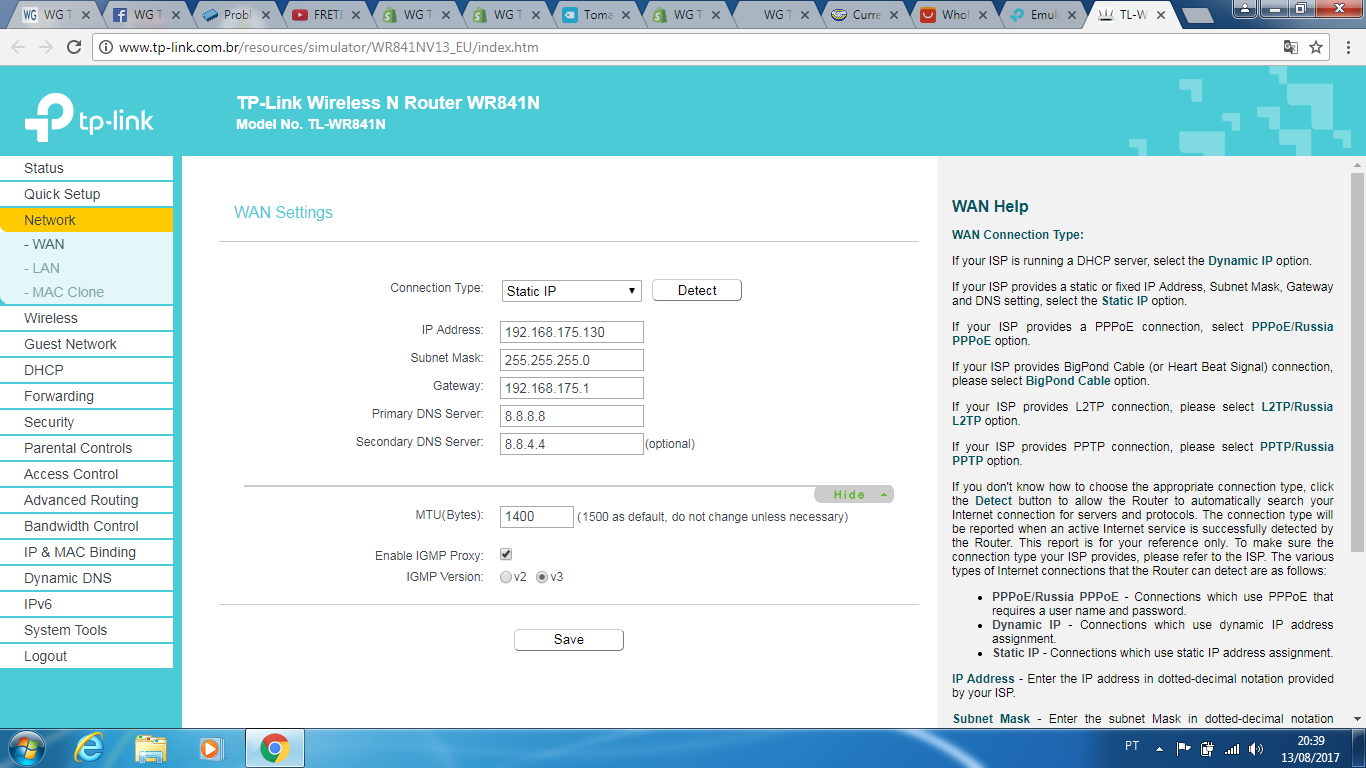
Task: Click the site info icon before URL
Action: (106, 47)
